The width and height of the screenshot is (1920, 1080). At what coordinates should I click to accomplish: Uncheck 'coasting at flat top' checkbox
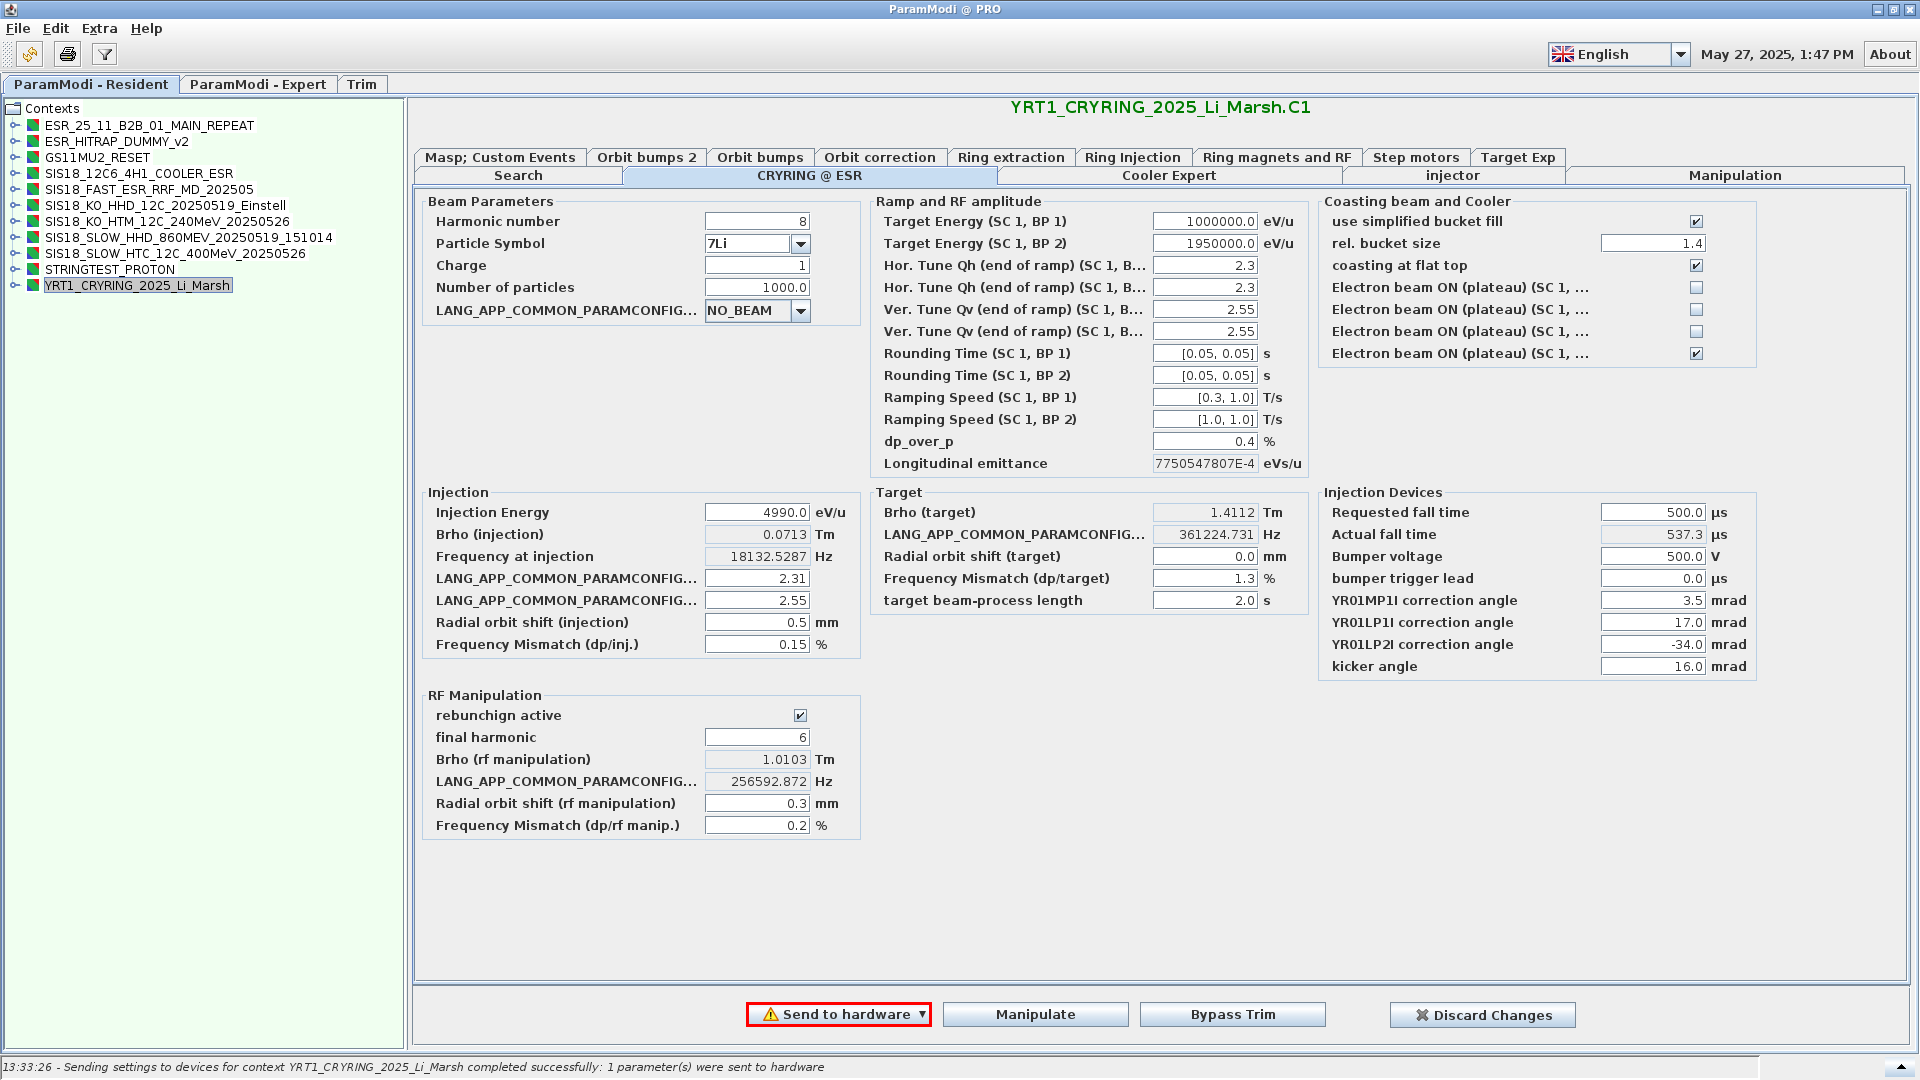1696,266
